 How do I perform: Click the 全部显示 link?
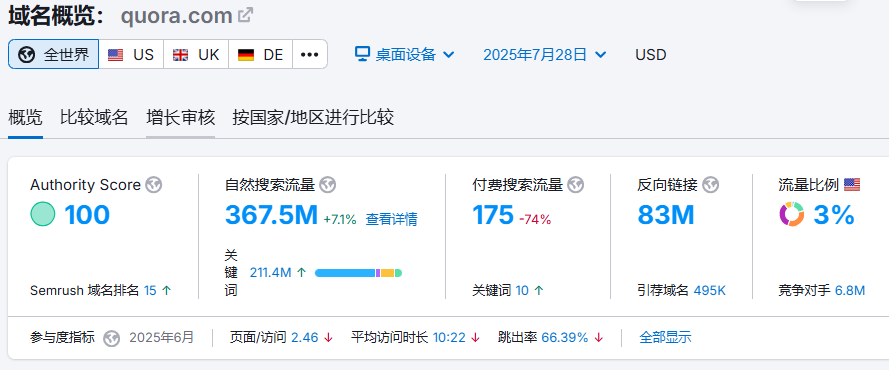pyautogui.click(x=665, y=338)
